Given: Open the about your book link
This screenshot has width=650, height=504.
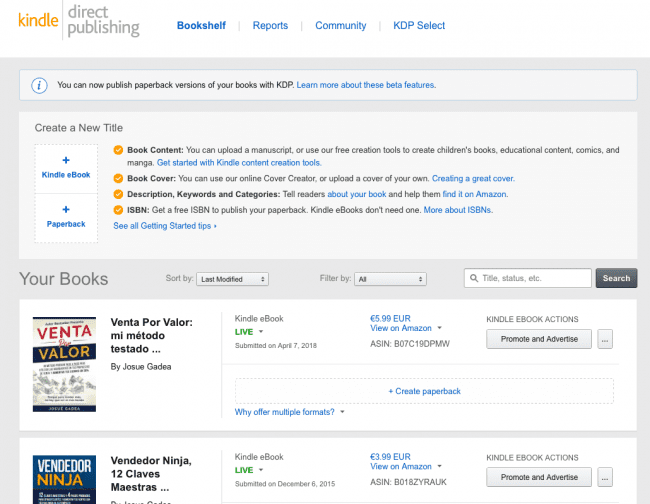Looking at the screenshot, I should pyautogui.click(x=357, y=194).
